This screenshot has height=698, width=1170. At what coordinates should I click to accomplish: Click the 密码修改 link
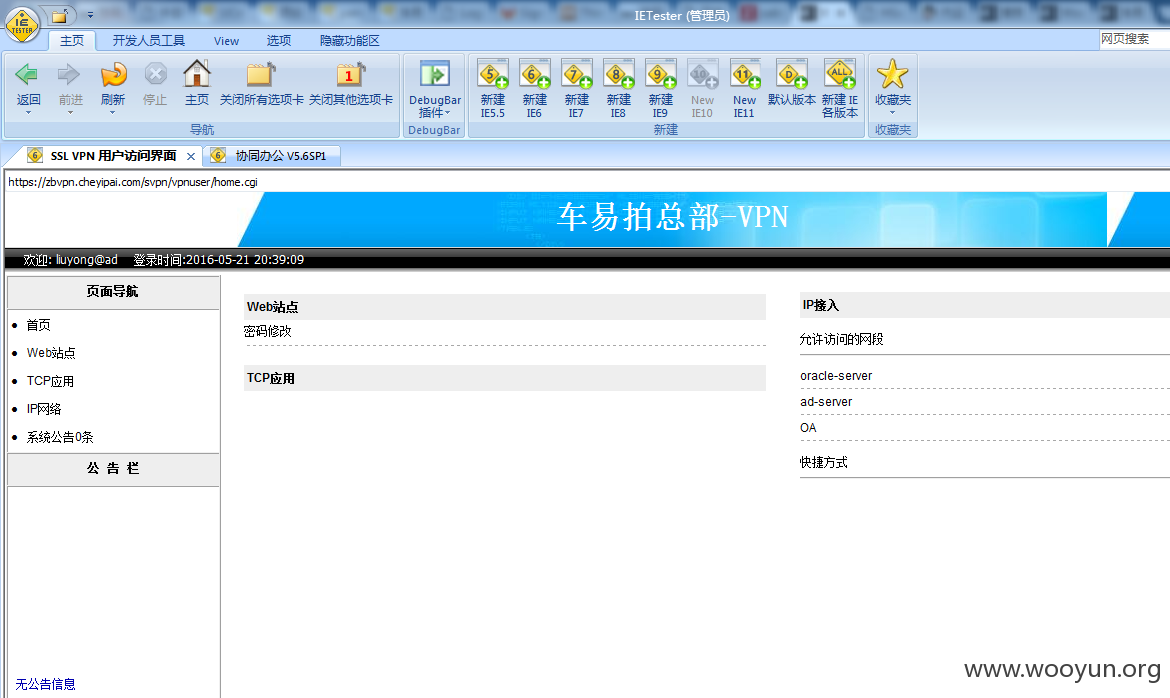click(267, 331)
